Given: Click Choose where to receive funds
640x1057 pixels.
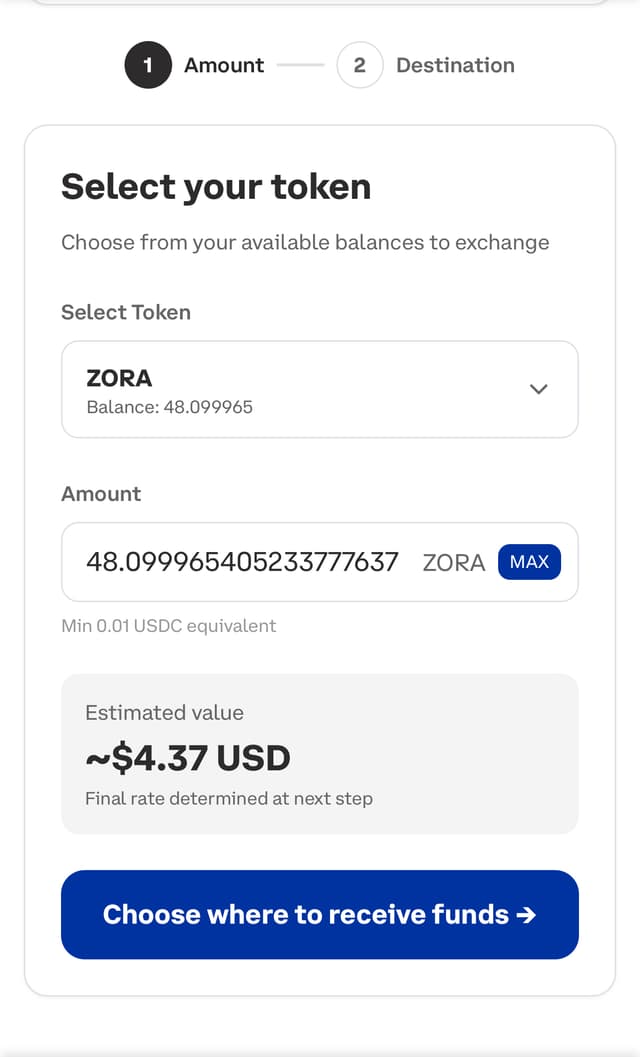Looking at the screenshot, I should 320,915.
